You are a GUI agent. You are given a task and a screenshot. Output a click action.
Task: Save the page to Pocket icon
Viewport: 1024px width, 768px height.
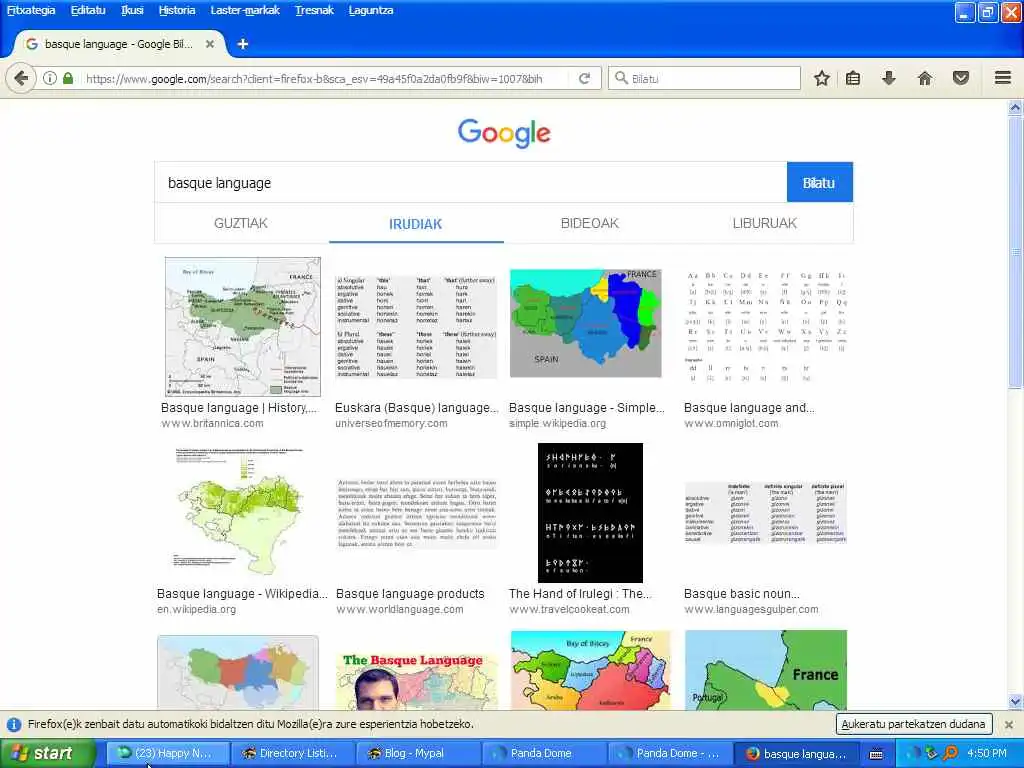(x=961, y=79)
